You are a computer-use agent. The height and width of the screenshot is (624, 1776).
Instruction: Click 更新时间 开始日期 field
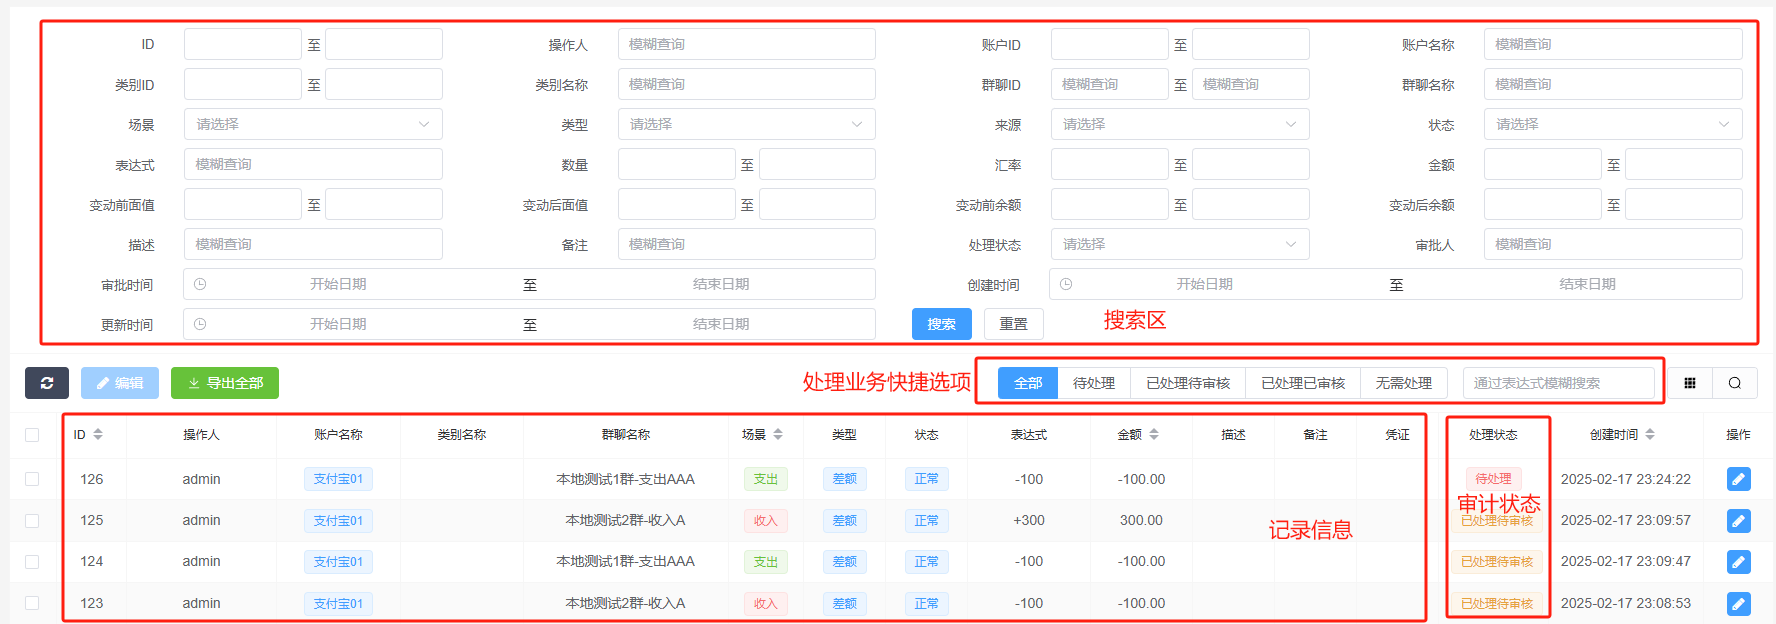[x=338, y=324]
